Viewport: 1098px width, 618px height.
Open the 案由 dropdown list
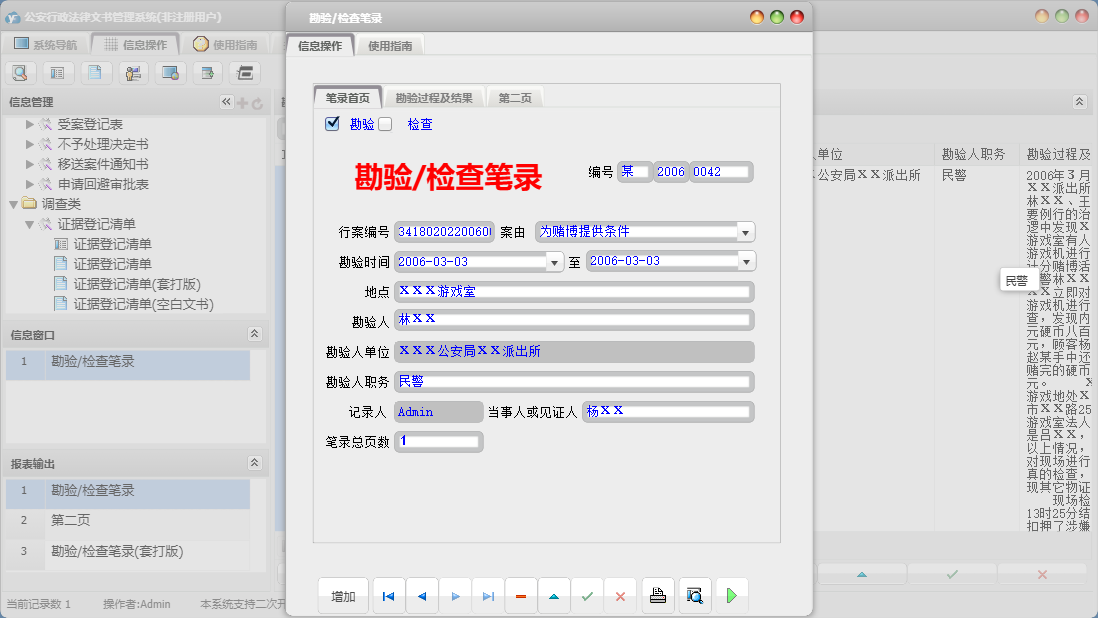744,231
